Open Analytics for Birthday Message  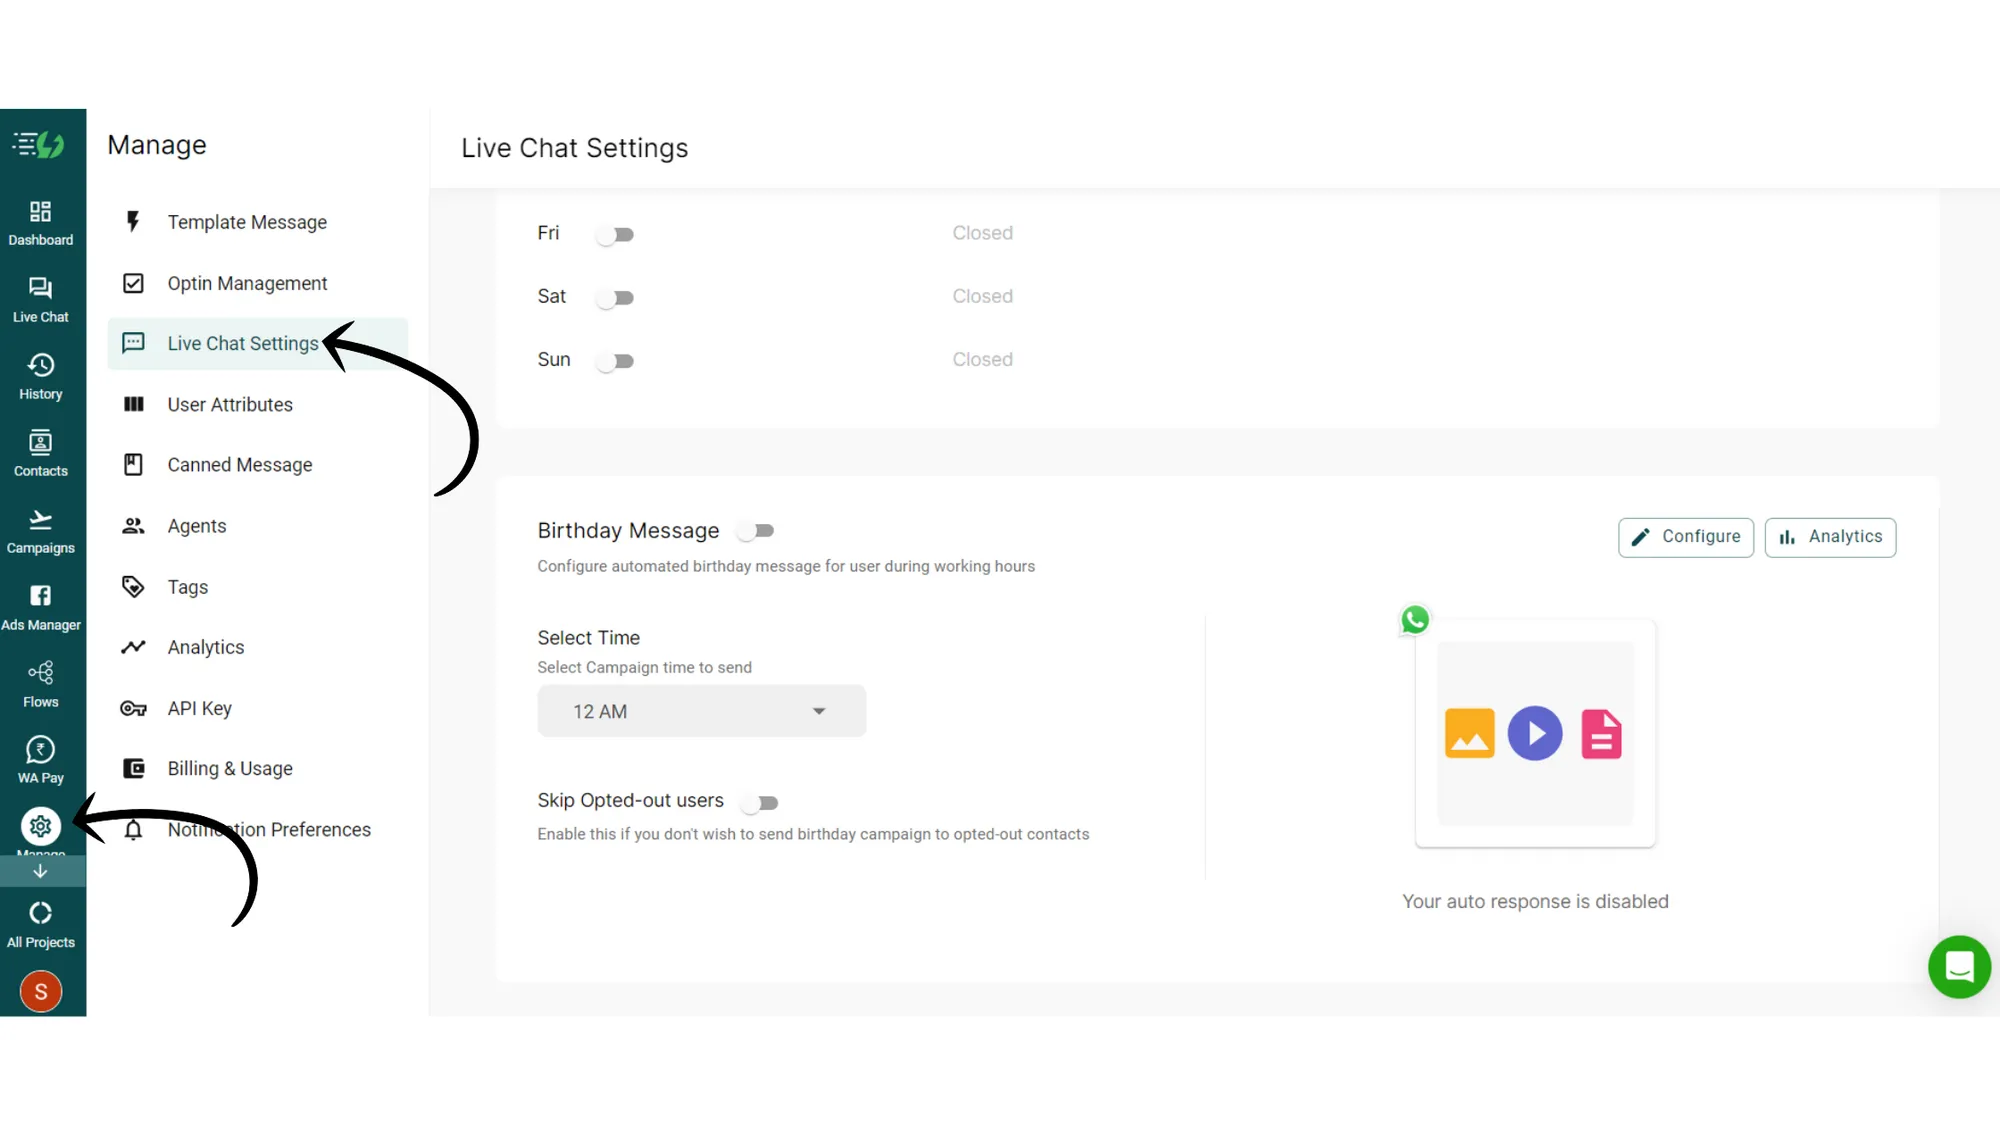click(1830, 537)
